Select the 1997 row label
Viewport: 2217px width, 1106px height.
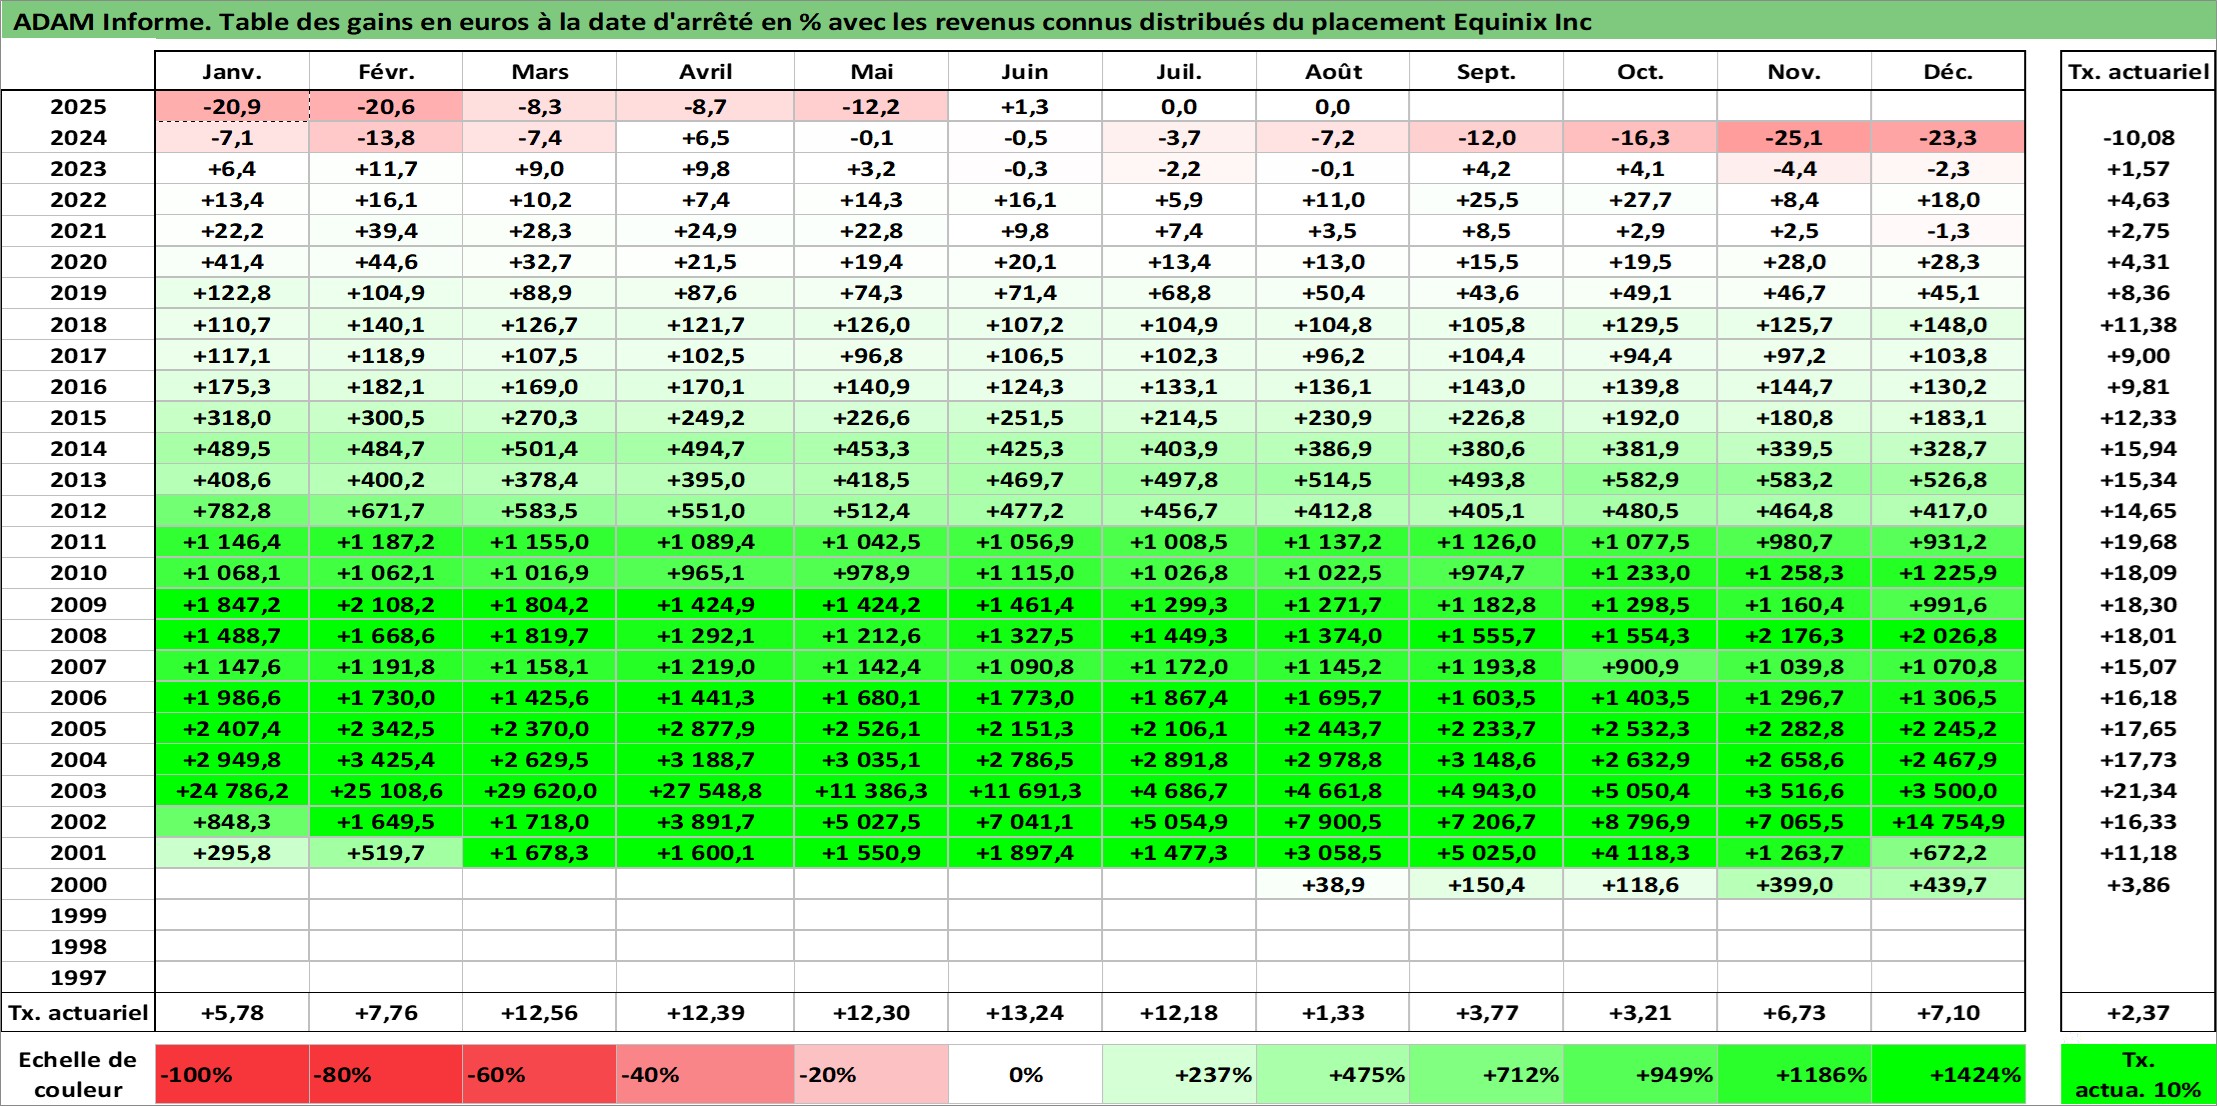coord(78,977)
